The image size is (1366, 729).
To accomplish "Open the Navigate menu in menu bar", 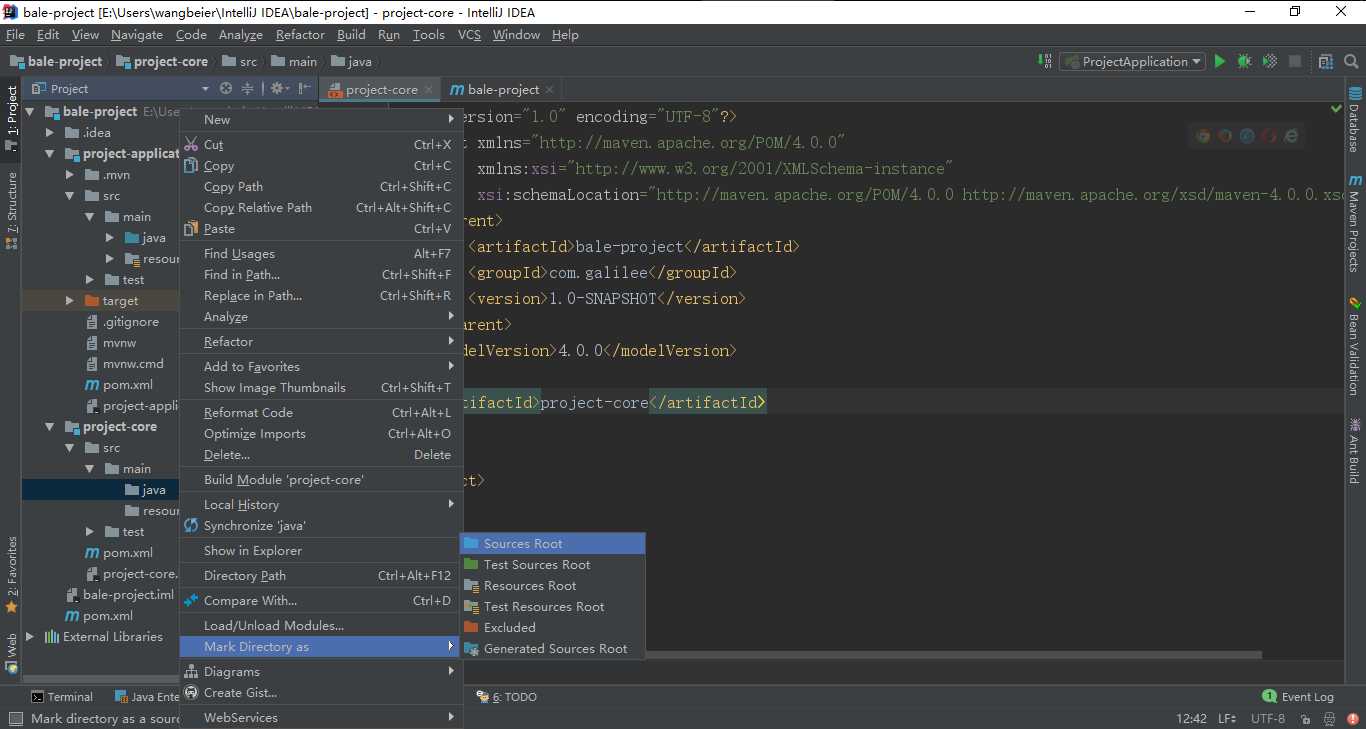I will click(137, 34).
